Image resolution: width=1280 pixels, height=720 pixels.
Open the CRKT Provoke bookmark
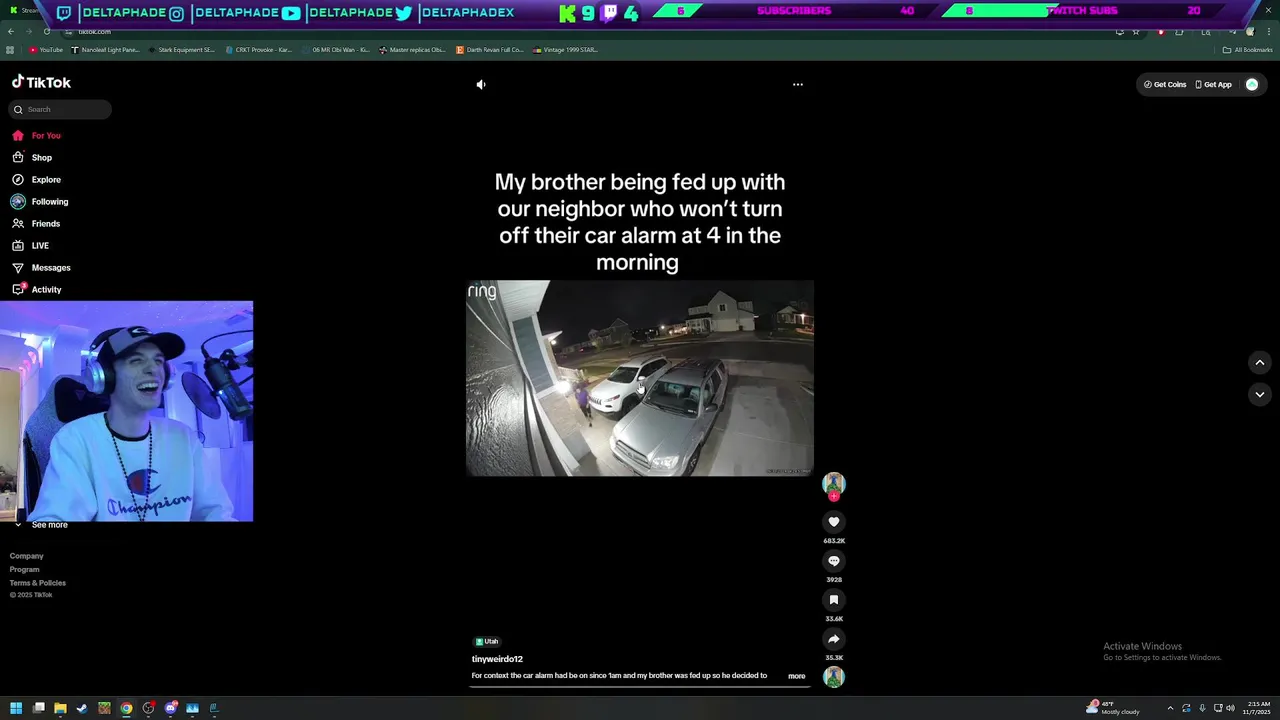259,50
